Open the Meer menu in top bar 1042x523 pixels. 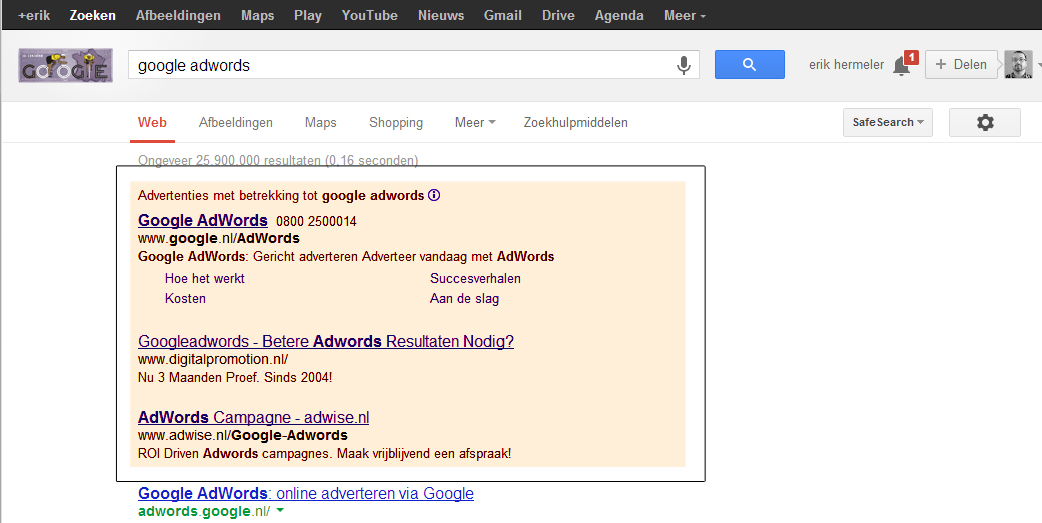(684, 15)
